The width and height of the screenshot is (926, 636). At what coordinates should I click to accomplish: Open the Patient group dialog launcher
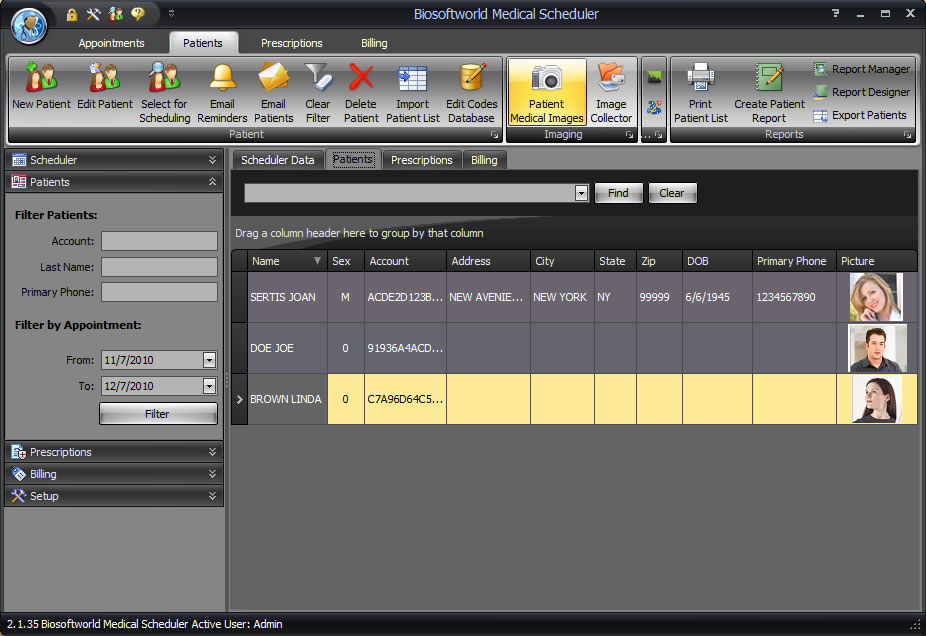pyautogui.click(x=494, y=135)
